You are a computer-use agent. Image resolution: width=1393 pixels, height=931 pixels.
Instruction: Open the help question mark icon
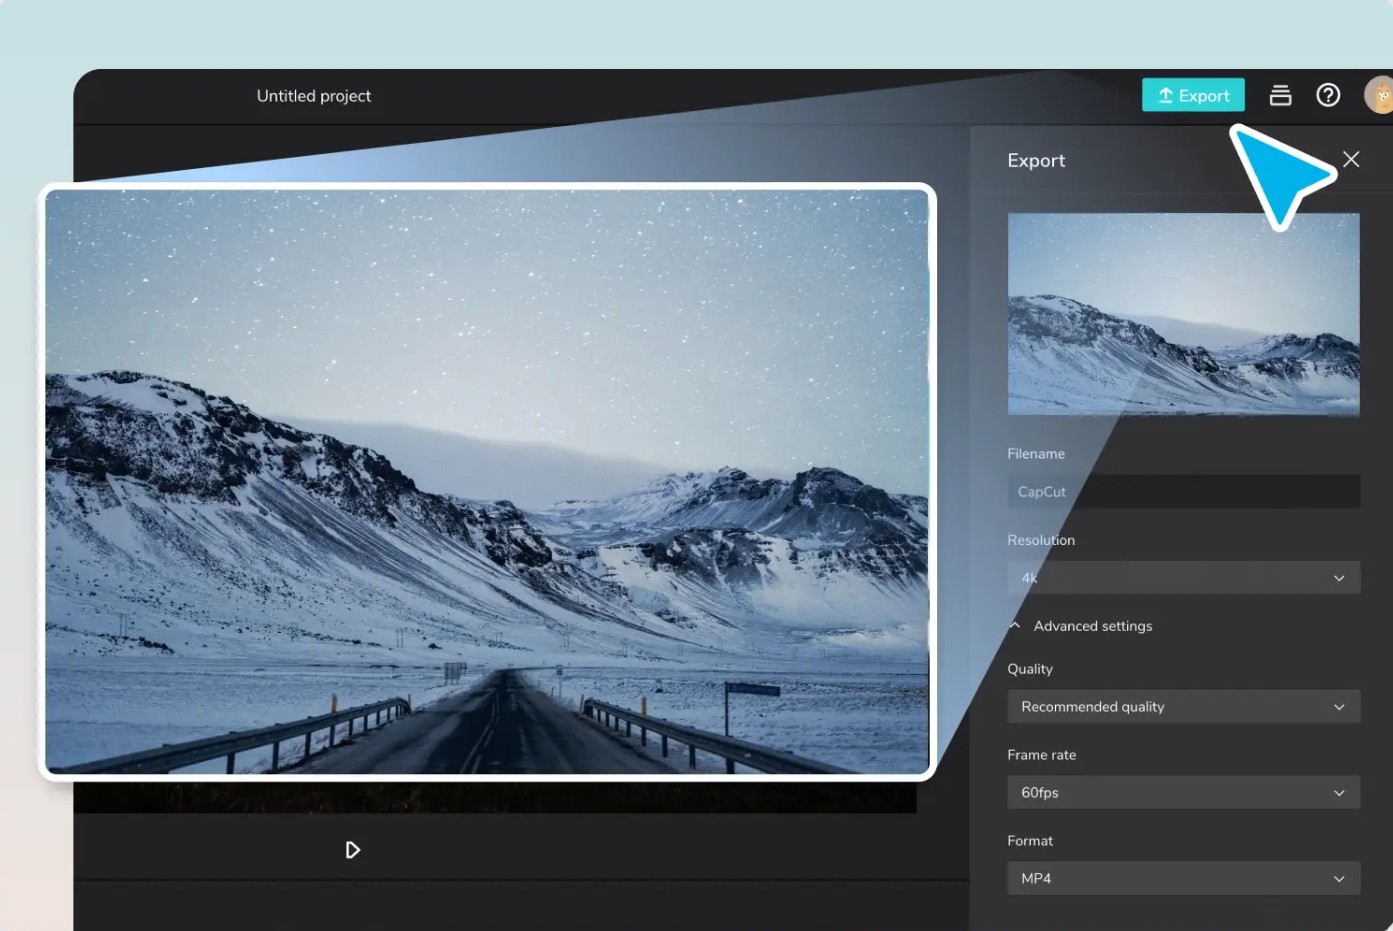point(1328,95)
